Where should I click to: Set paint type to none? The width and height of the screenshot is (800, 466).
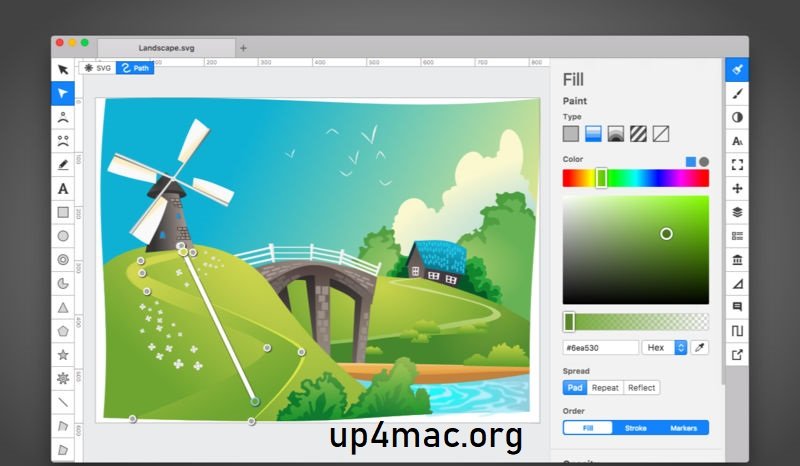pos(661,134)
